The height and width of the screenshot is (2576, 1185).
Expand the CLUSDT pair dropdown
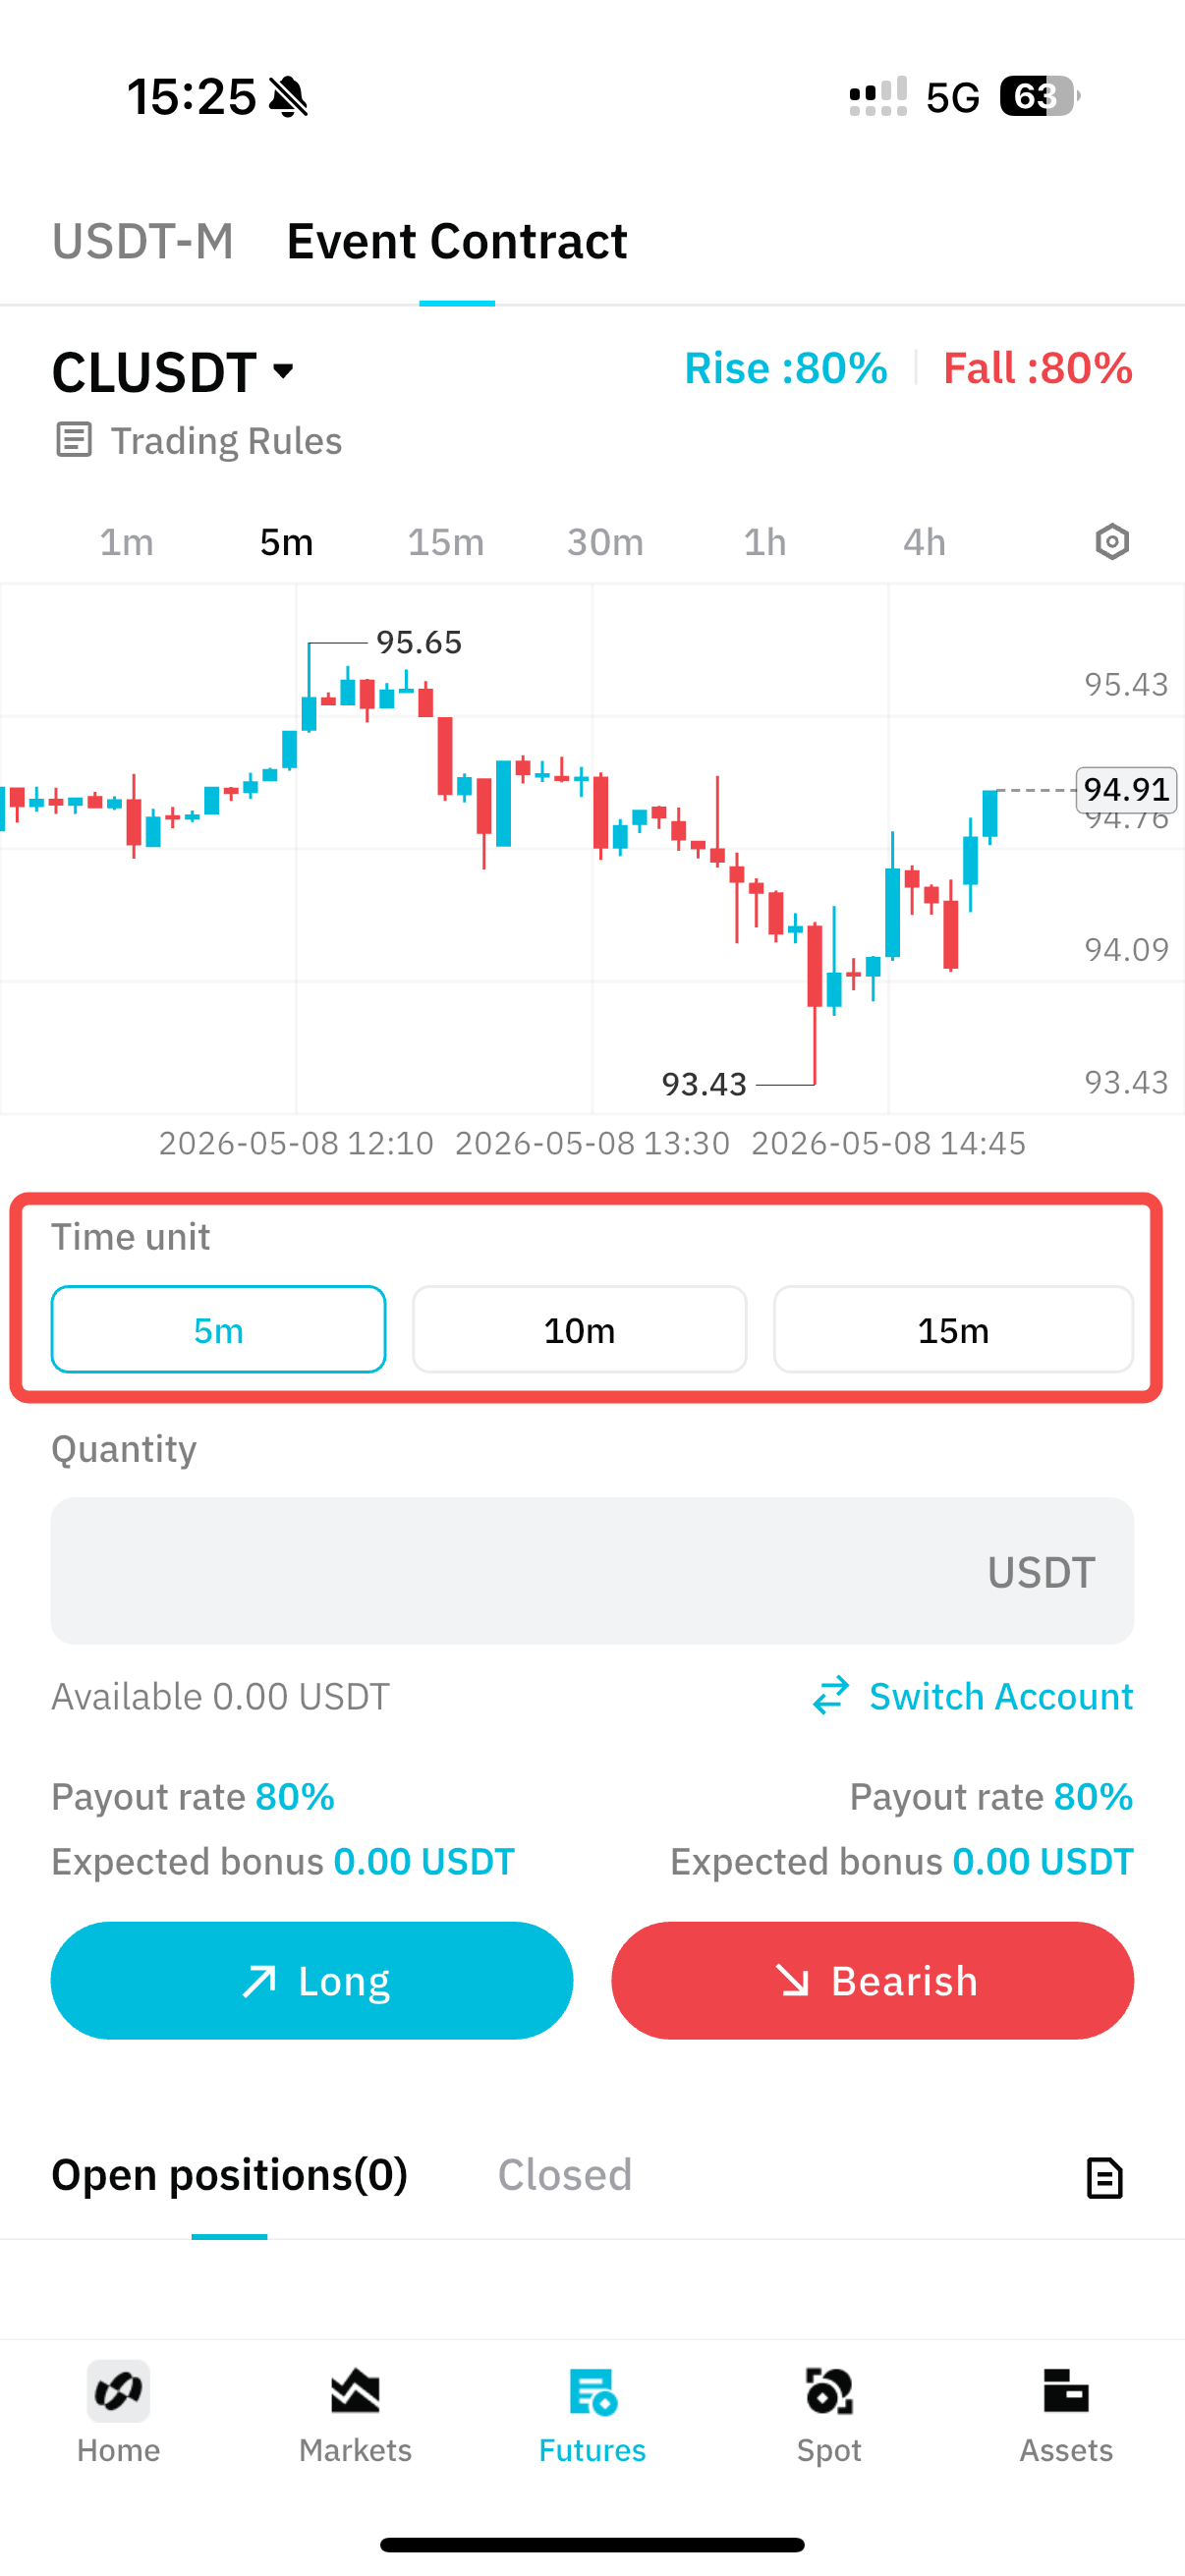point(174,372)
